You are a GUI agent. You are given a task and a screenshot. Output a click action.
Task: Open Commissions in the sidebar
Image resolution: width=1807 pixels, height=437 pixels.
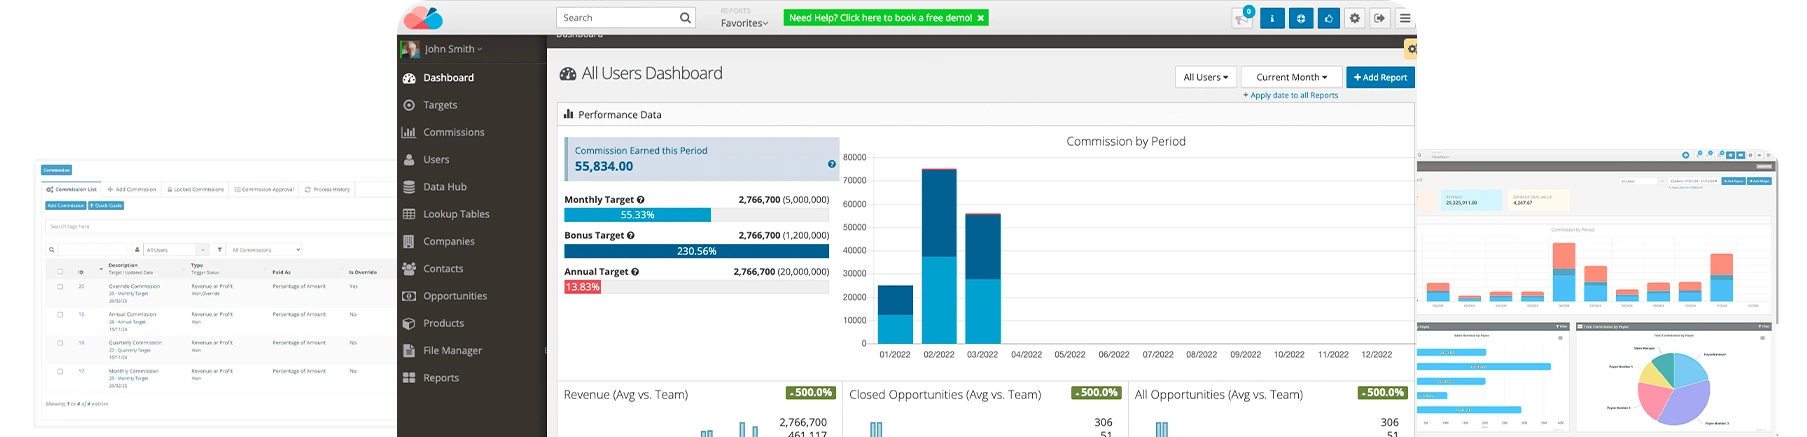tap(453, 132)
